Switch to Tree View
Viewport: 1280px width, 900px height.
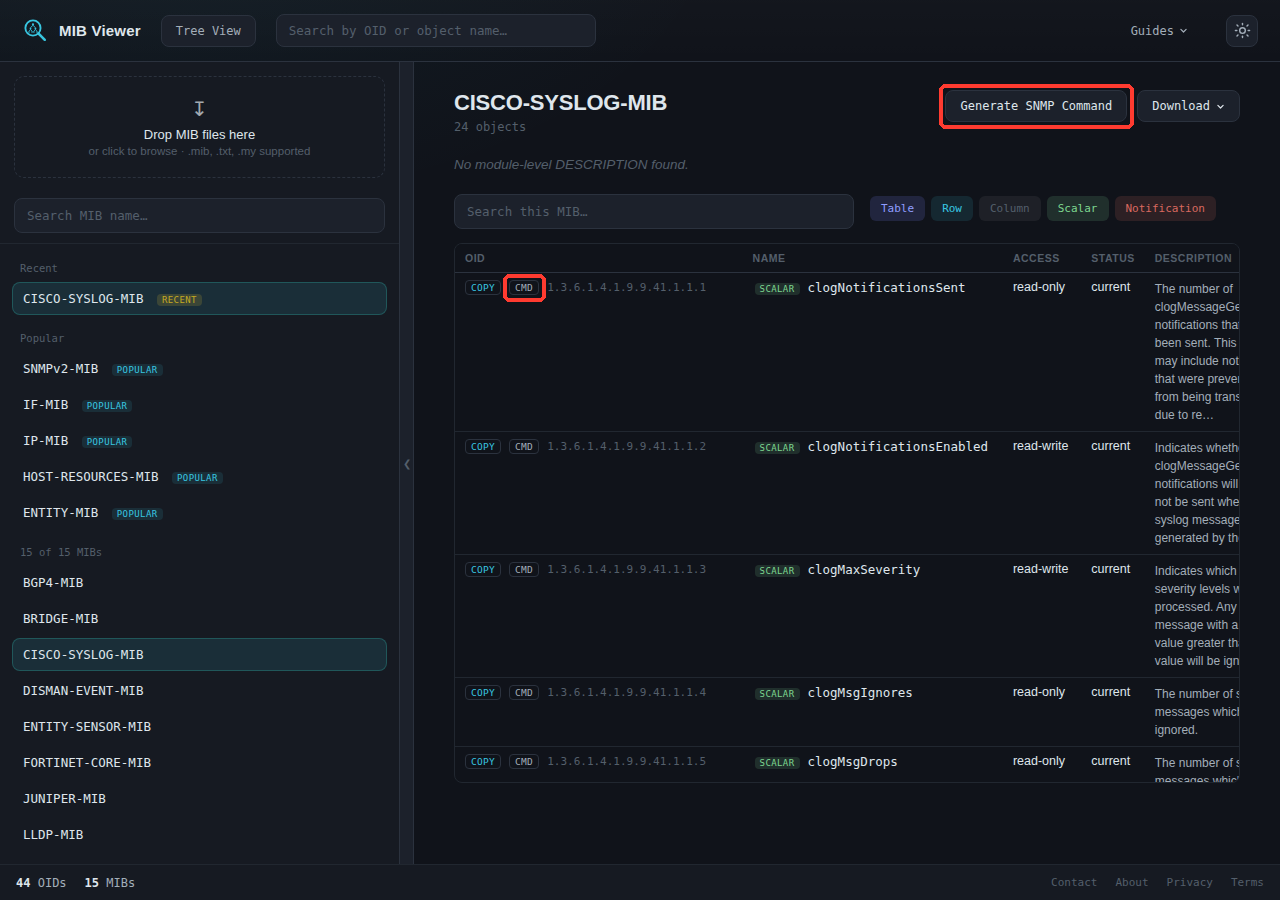208,31
